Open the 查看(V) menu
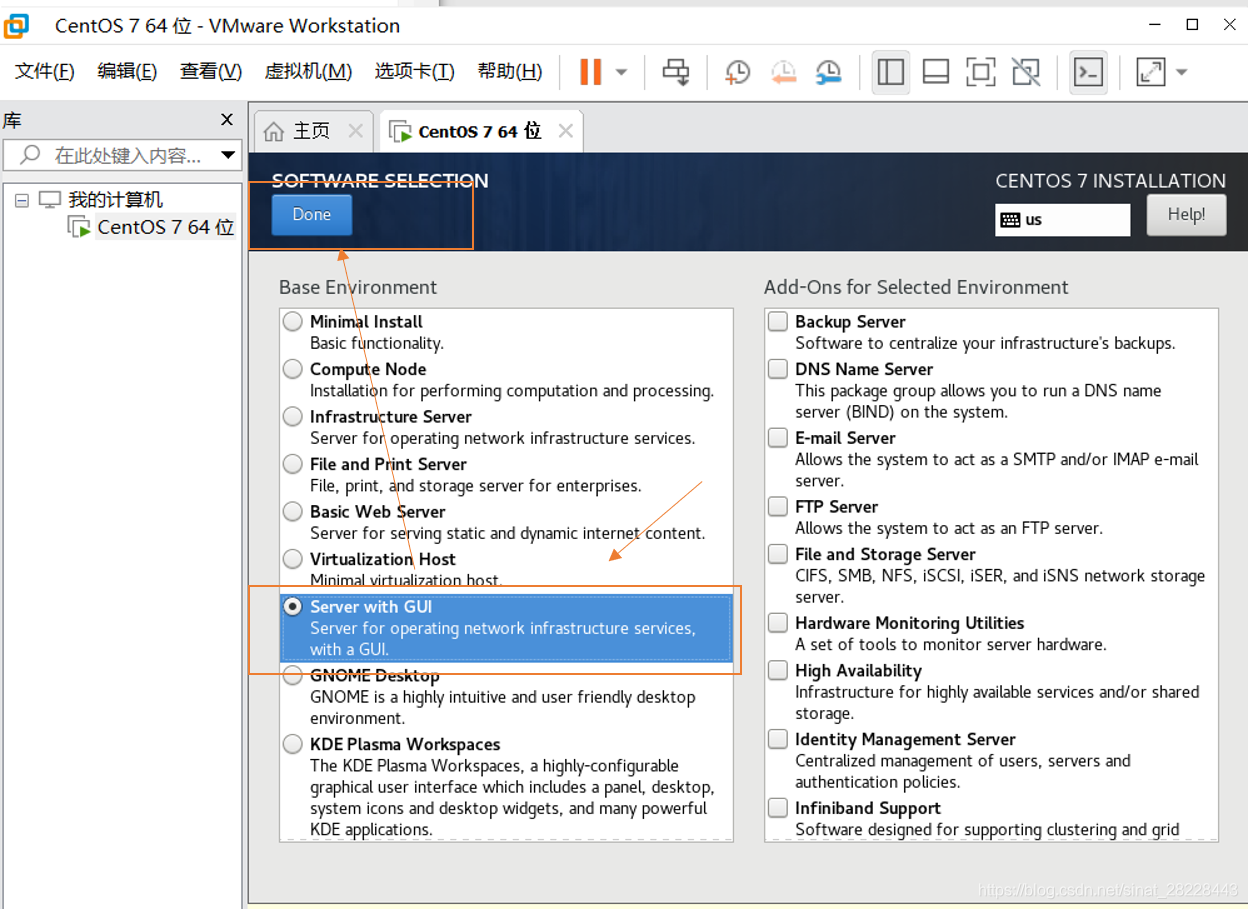This screenshot has width=1248, height=909. pos(210,71)
